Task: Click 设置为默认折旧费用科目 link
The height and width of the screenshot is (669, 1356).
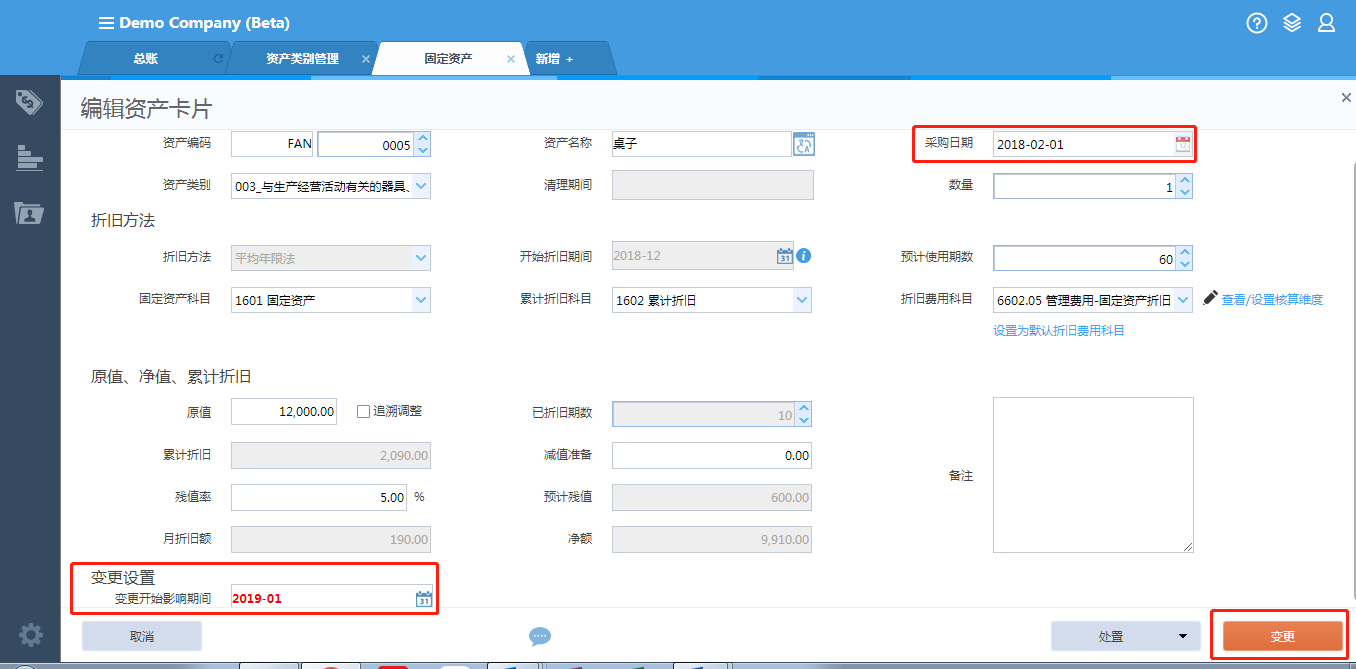Action: [x=1058, y=330]
